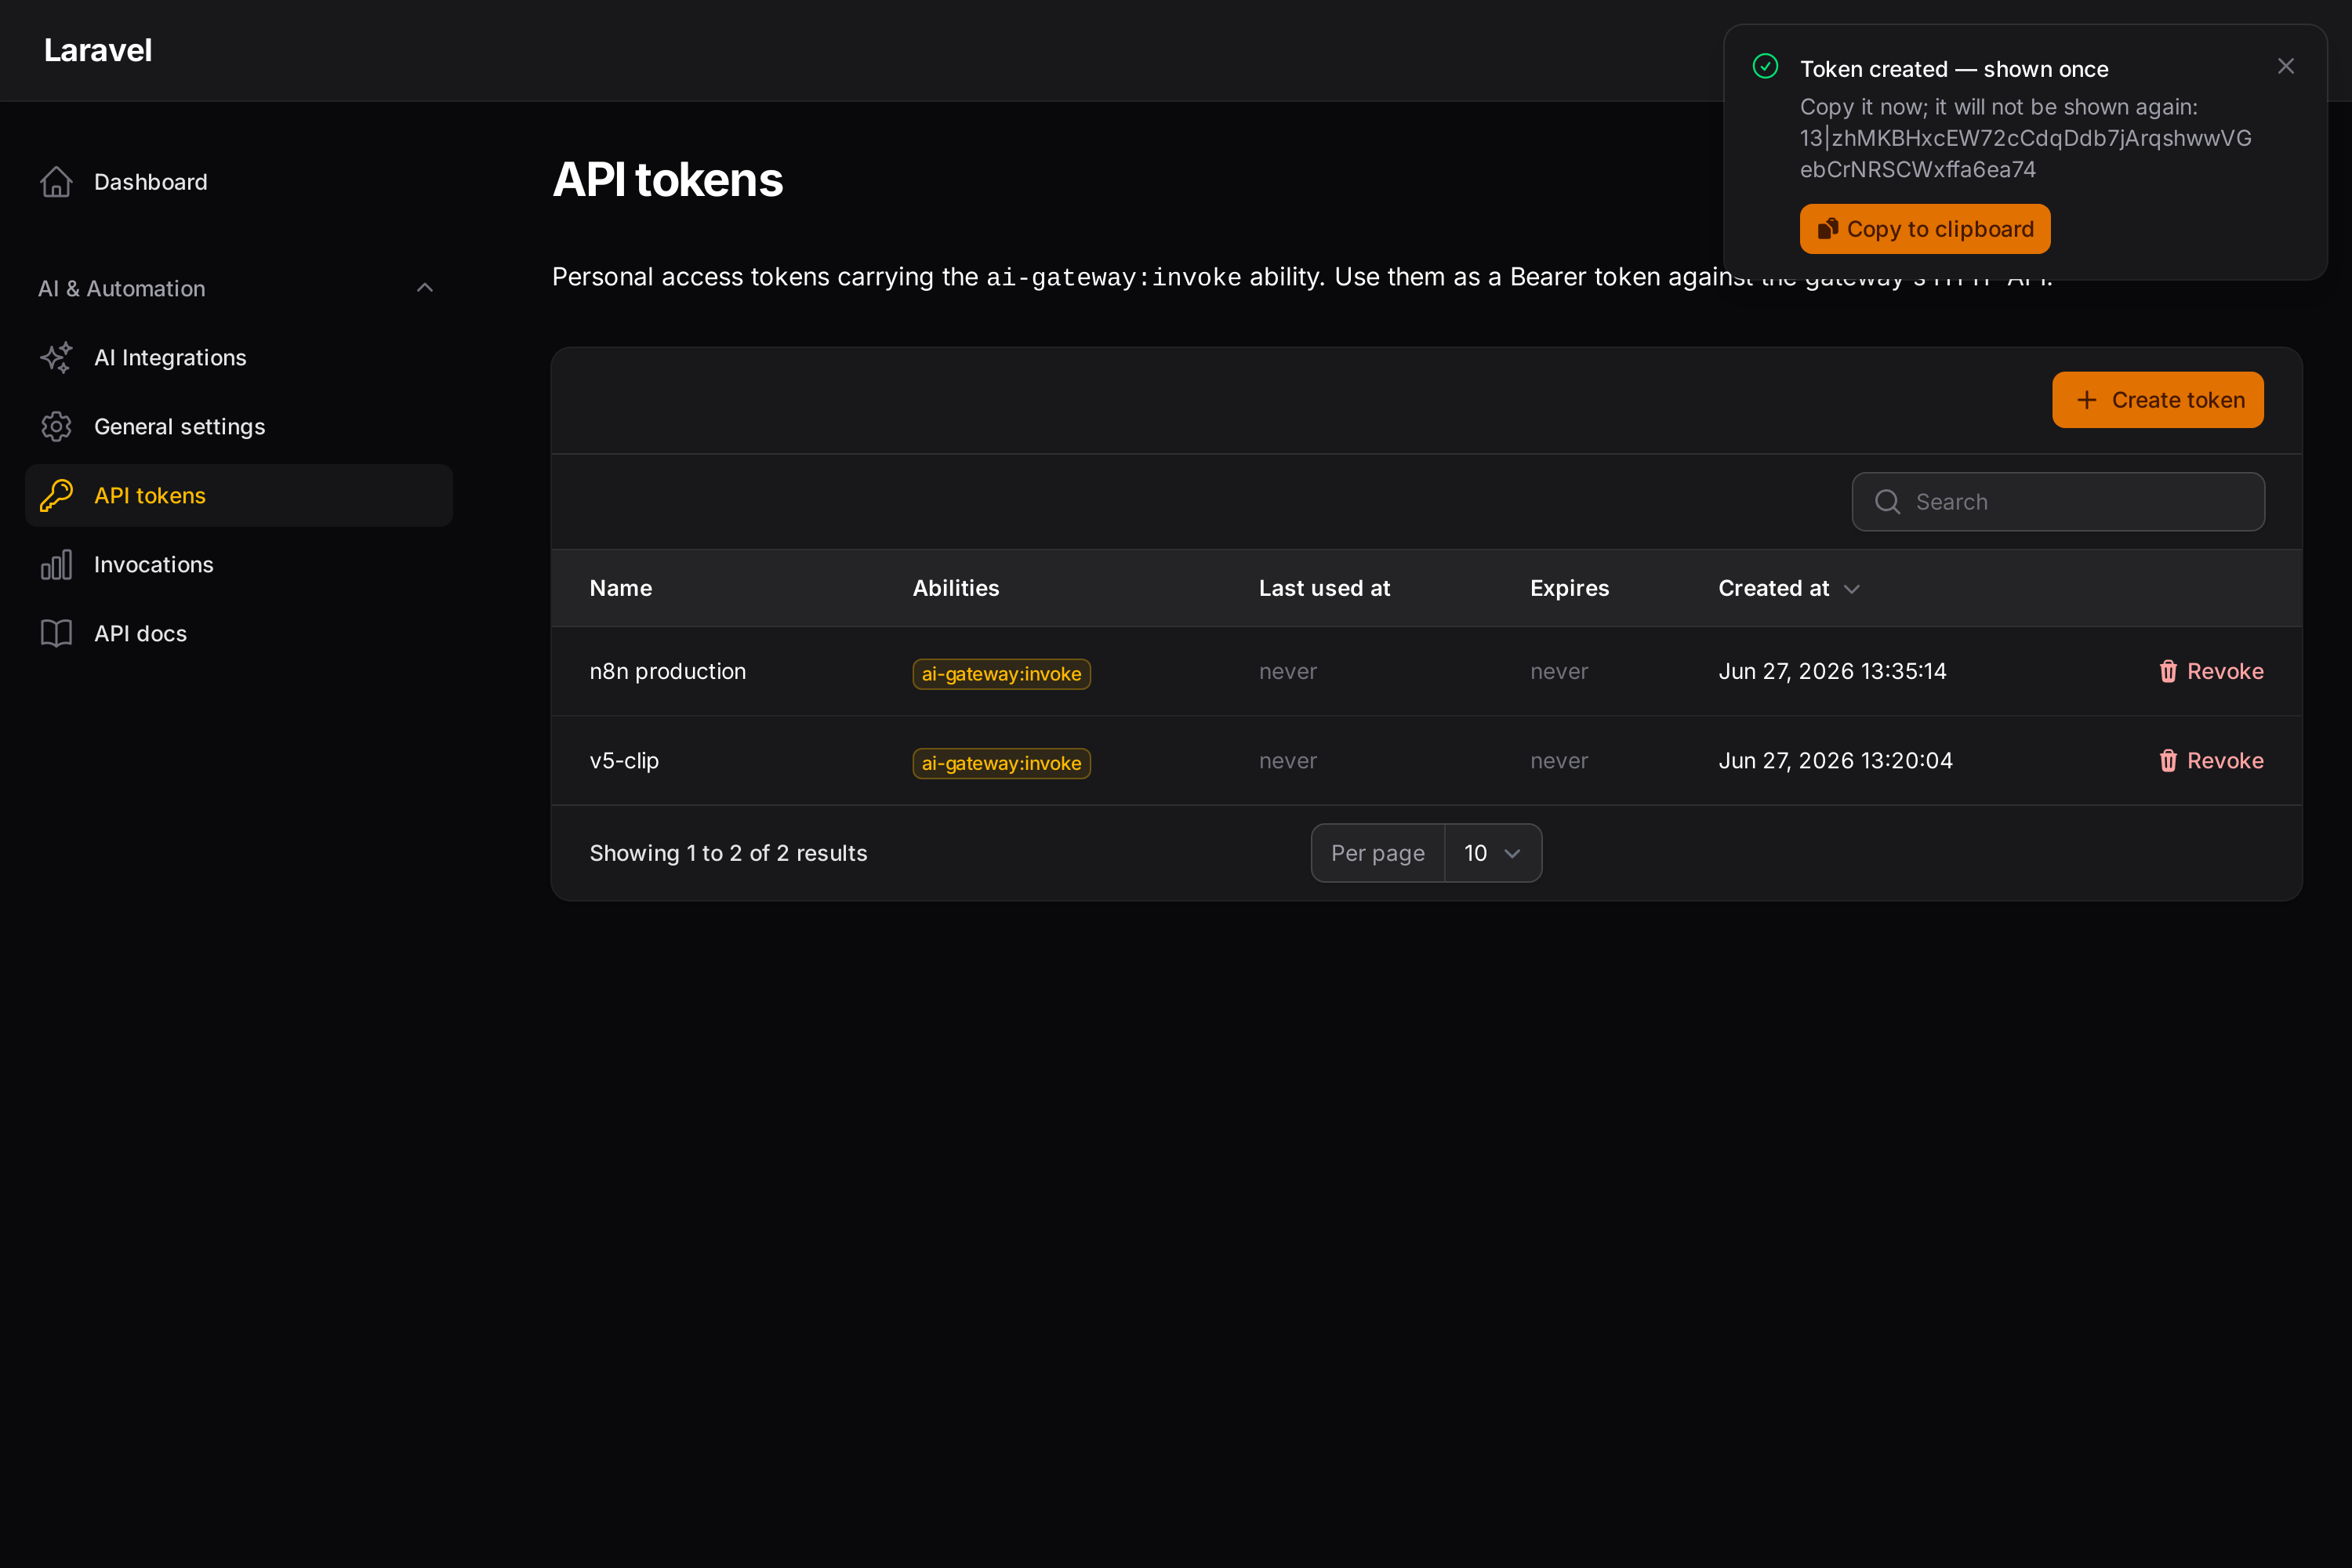This screenshot has height=1568, width=2352.
Task: Go to Dashboard in sidebar
Action: [239, 182]
